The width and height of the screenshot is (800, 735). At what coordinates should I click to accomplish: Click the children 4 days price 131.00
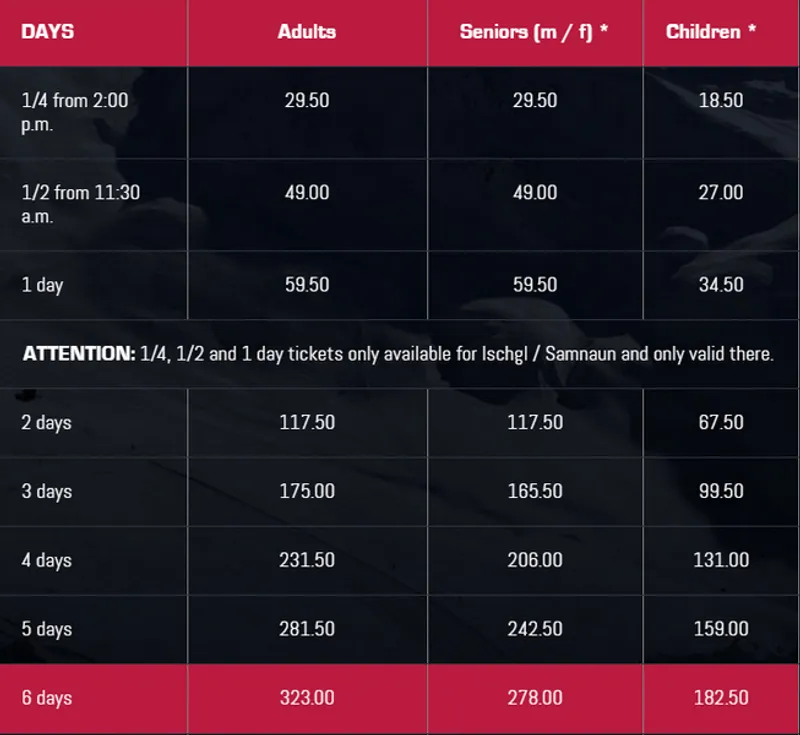721,560
